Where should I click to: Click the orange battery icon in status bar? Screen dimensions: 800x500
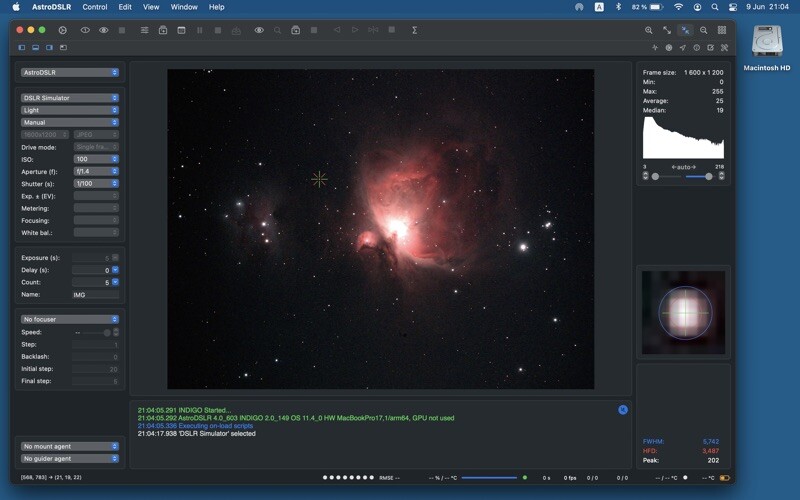coord(724,478)
